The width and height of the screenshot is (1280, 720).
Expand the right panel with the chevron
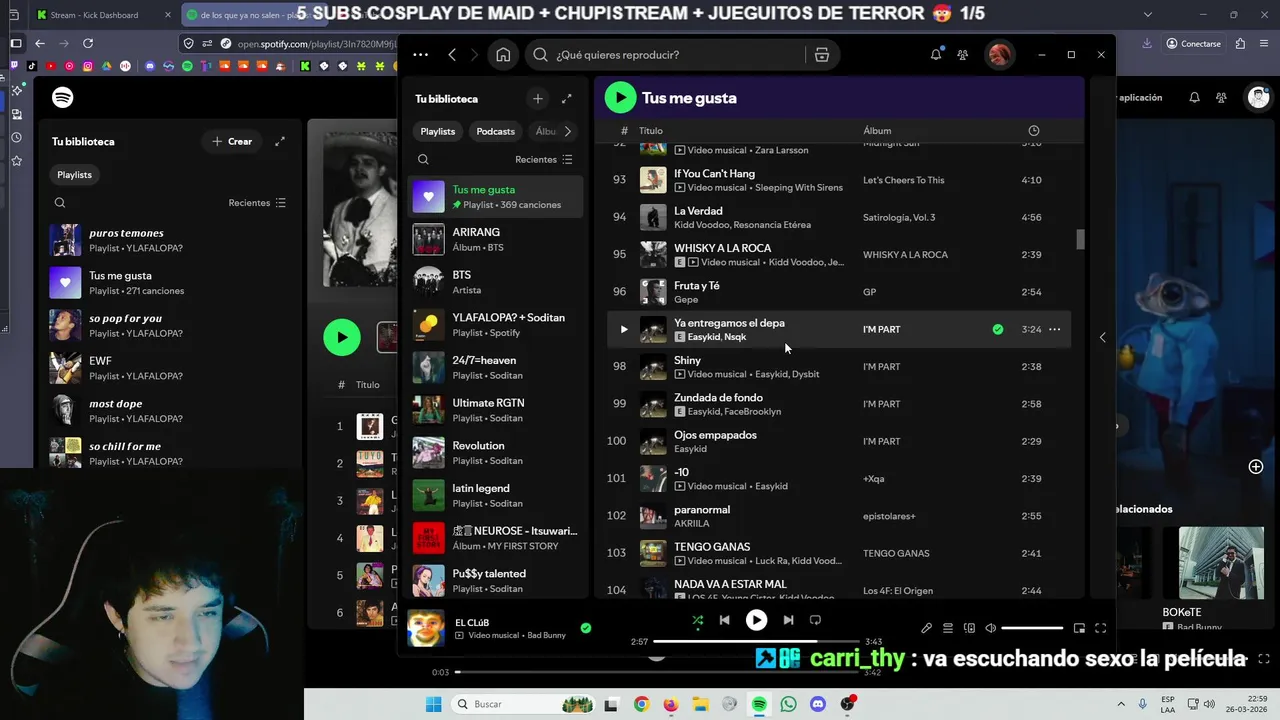tap(1102, 337)
